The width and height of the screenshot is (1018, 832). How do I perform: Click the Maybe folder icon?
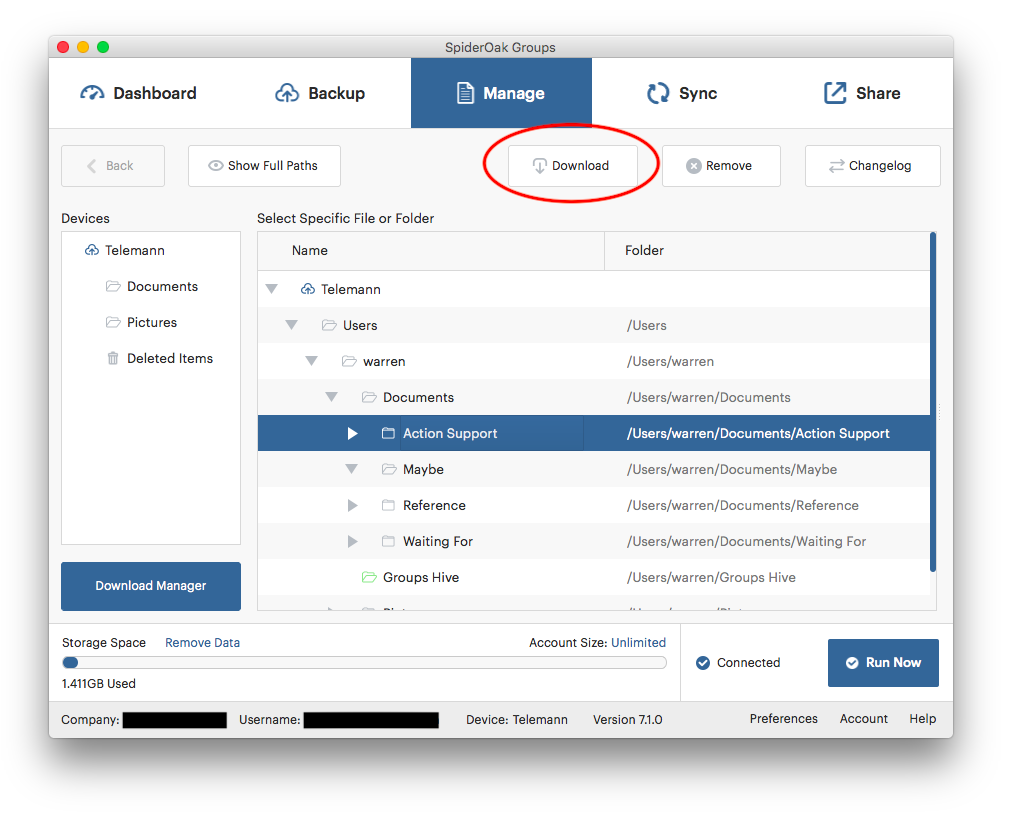[389, 469]
